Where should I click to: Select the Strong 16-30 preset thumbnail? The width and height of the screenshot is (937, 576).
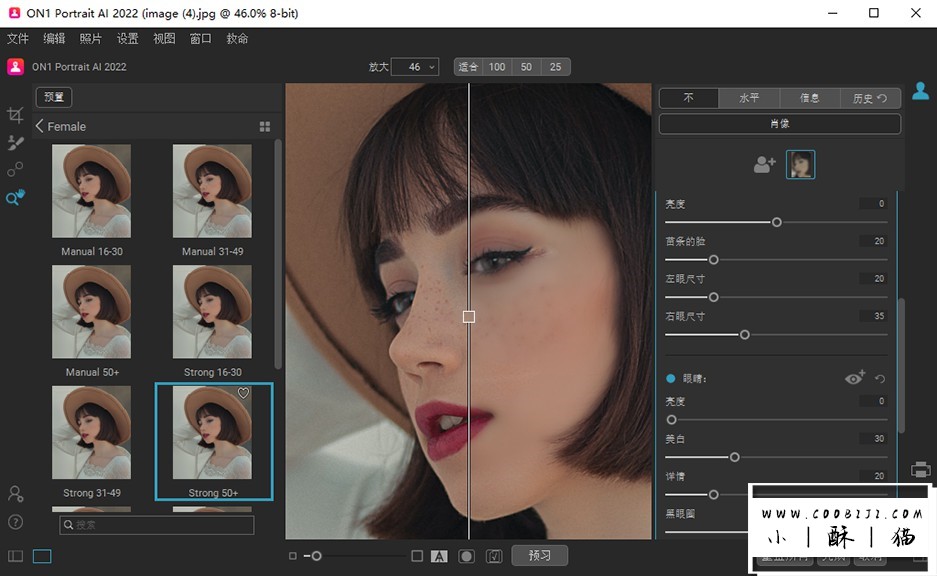click(x=212, y=312)
